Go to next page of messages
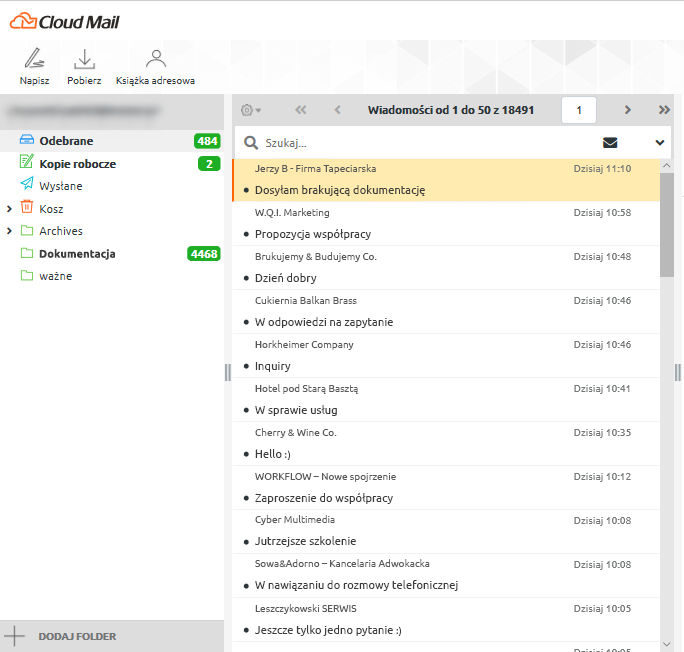 click(627, 110)
